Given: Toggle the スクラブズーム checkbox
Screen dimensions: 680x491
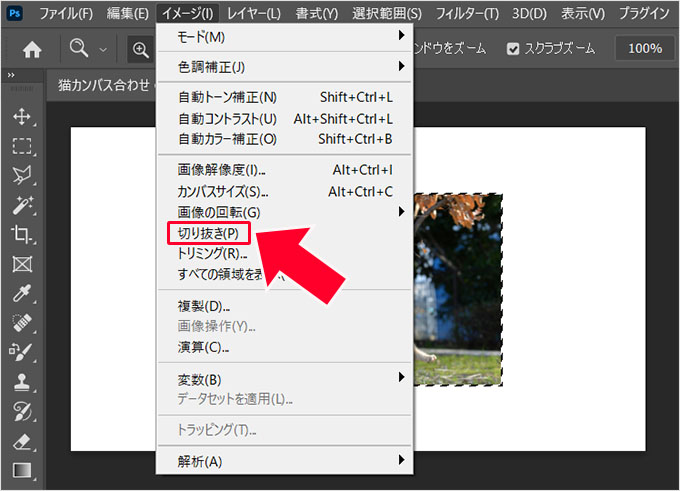Looking at the screenshot, I should point(513,49).
